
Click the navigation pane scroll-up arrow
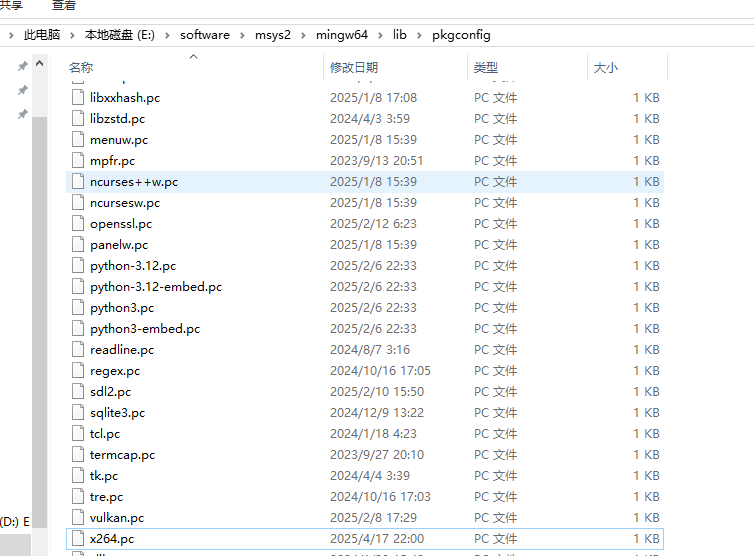pyautogui.click(x=39, y=63)
